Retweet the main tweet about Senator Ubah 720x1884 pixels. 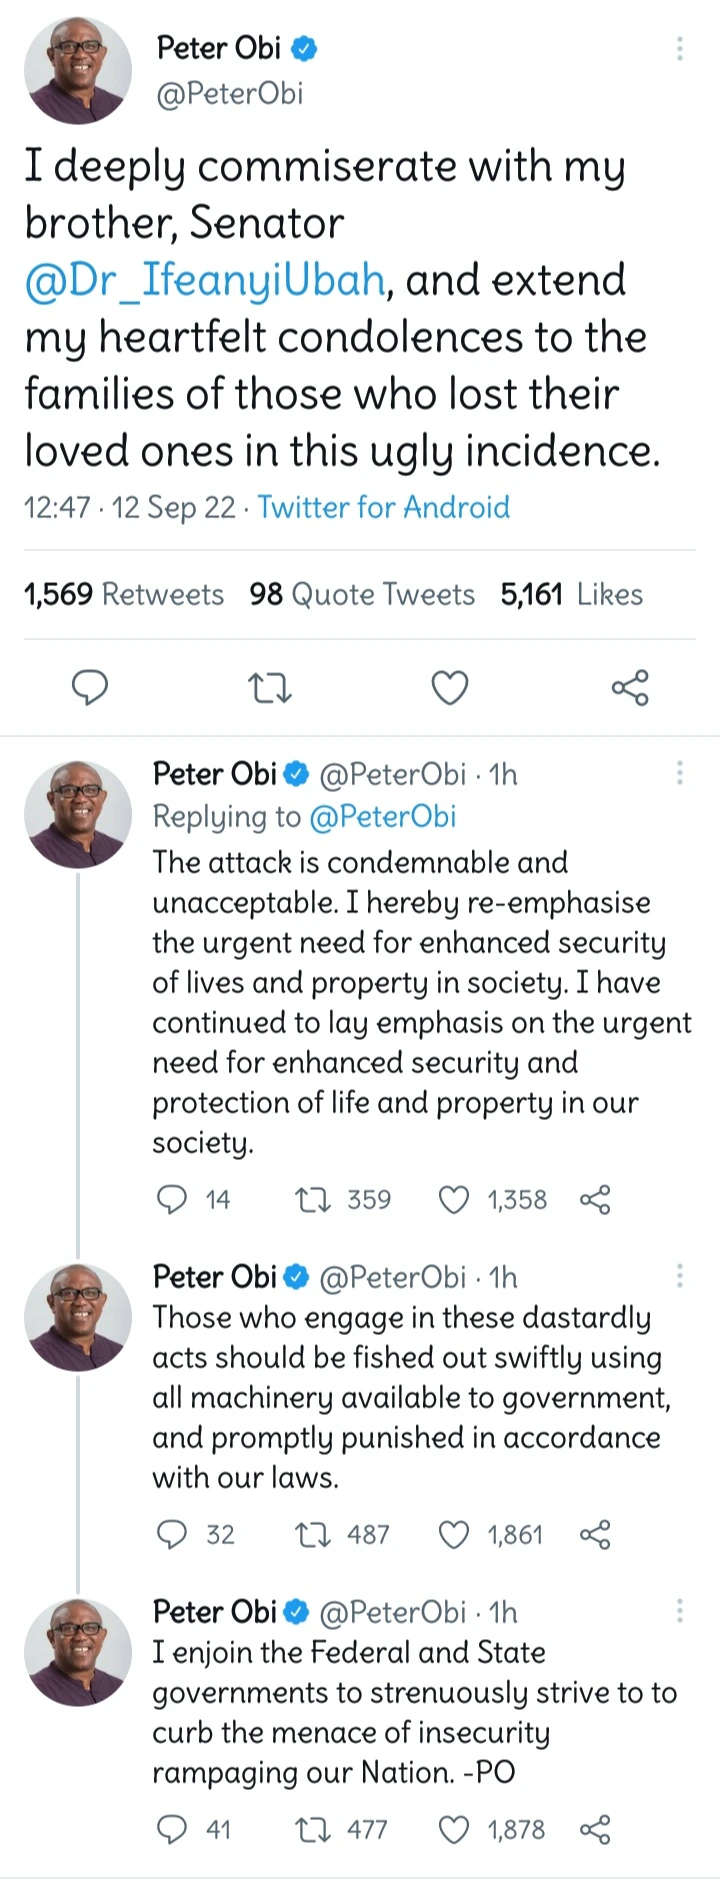pyautogui.click(x=270, y=688)
